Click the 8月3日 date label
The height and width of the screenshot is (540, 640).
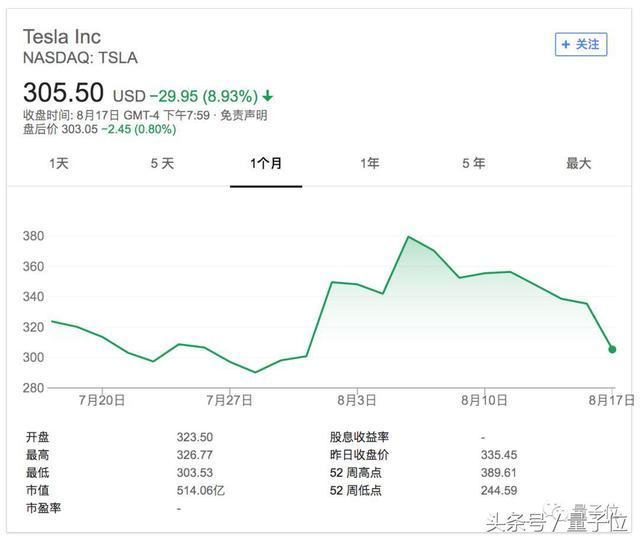(x=357, y=400)
